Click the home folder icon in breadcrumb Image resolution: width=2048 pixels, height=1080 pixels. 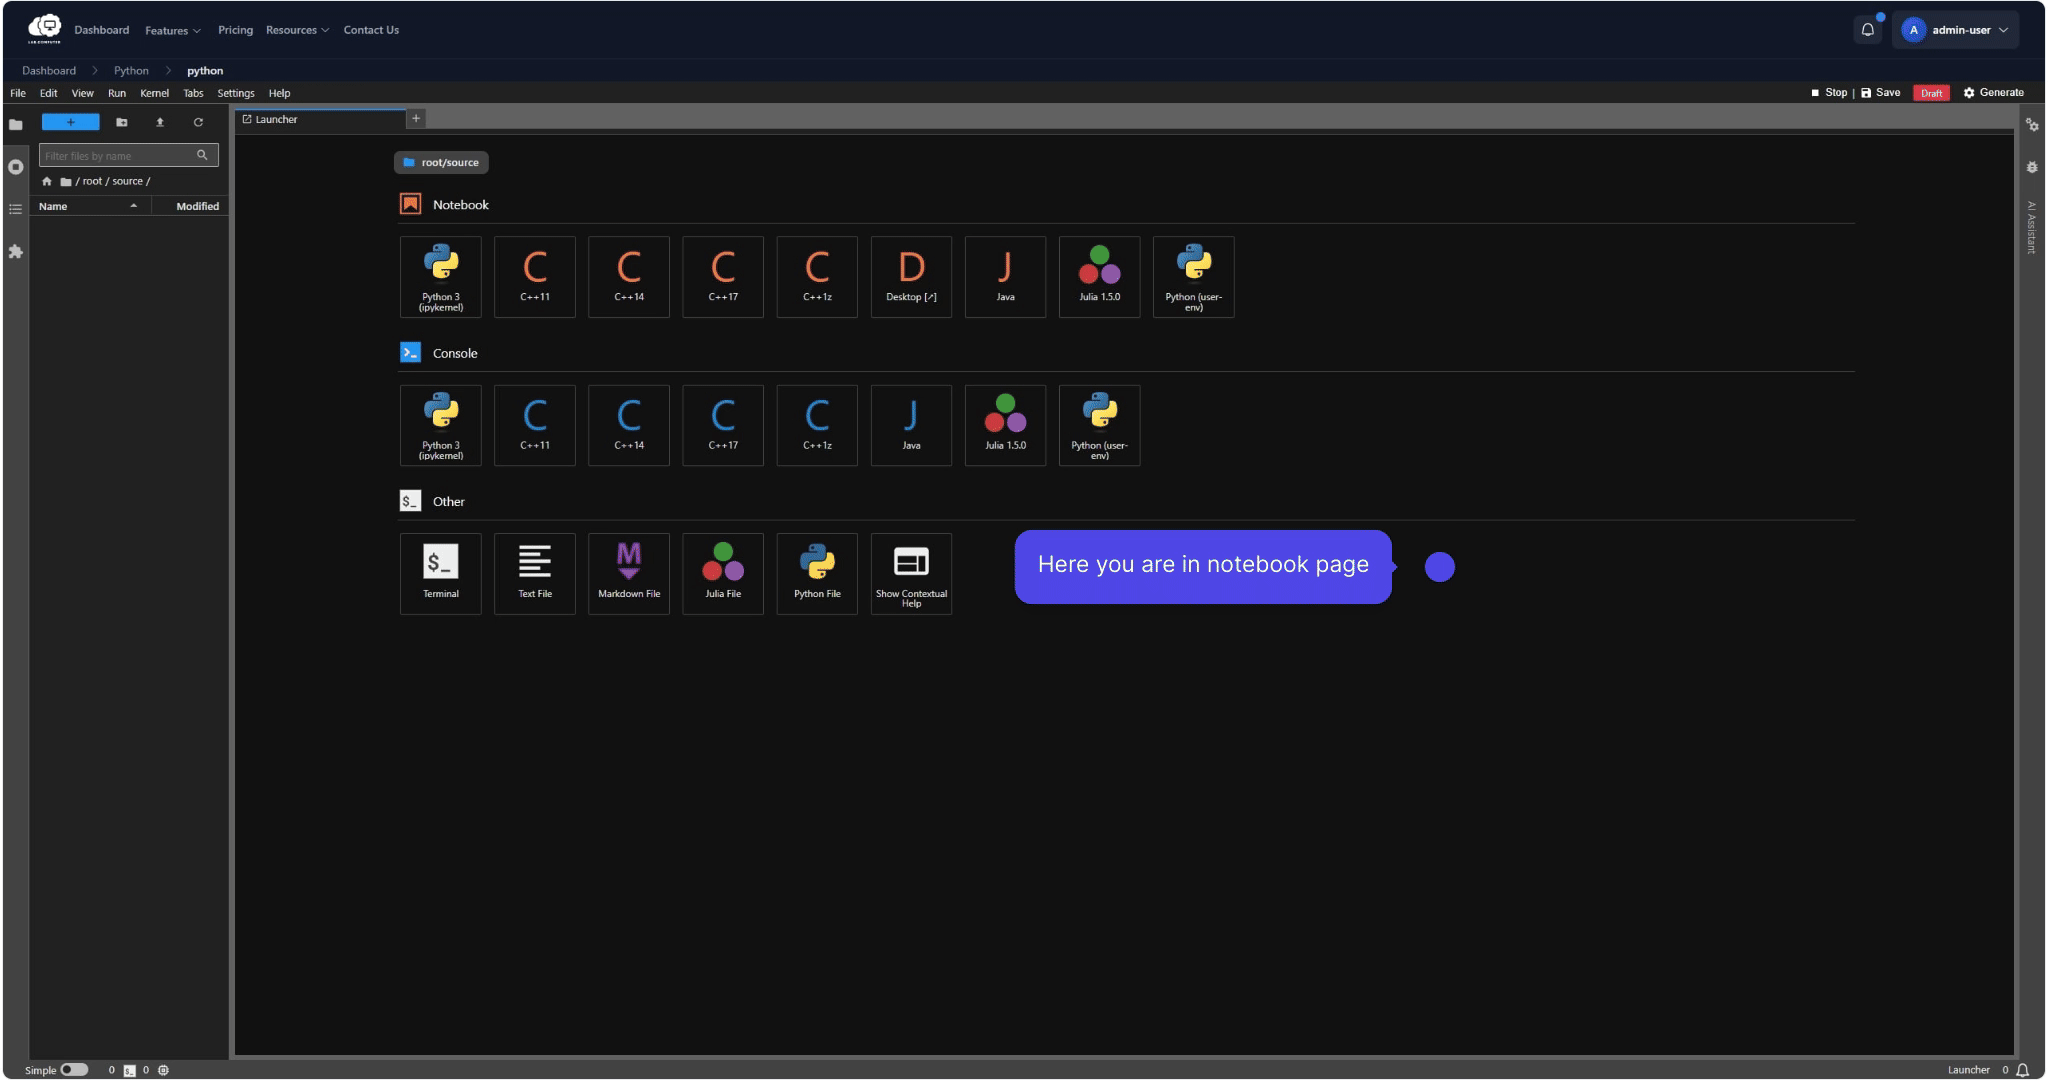[46, 181]
